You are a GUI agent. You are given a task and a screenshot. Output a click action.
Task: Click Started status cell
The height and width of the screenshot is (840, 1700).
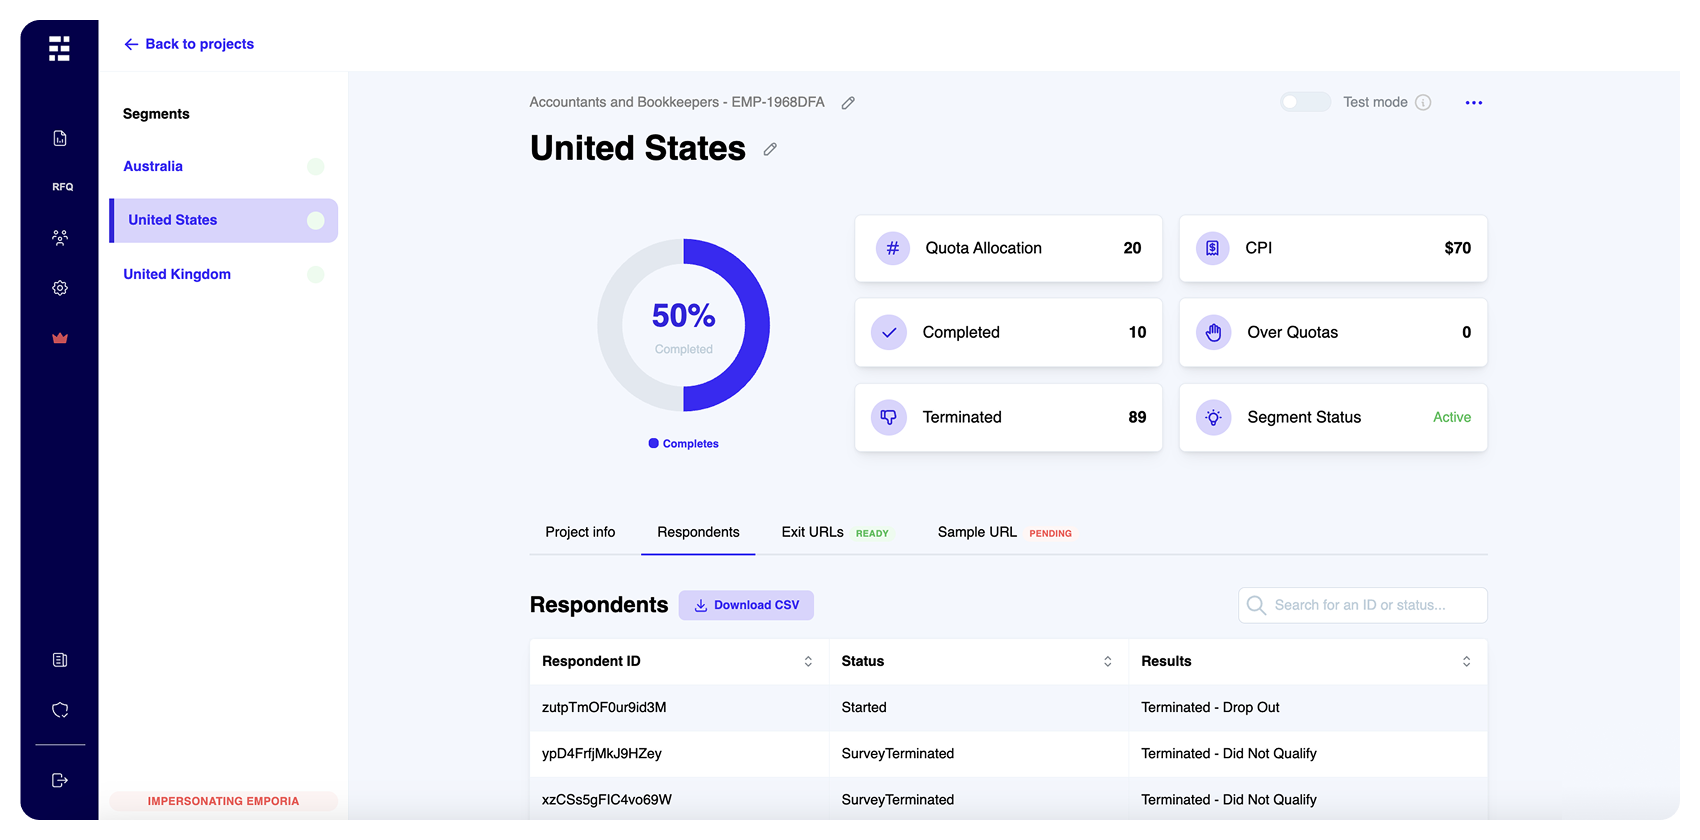point(864,707)
